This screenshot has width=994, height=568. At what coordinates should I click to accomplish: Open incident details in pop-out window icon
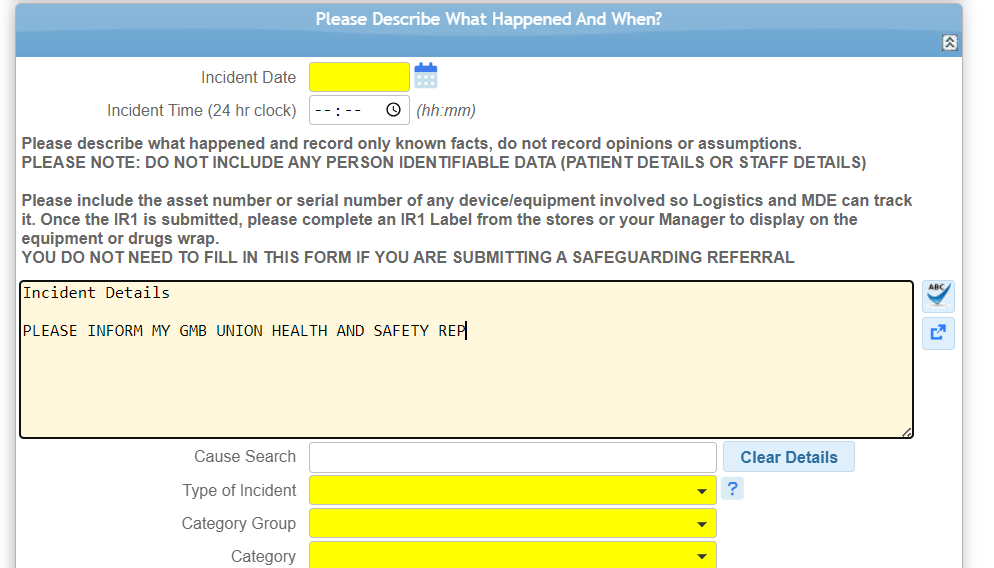[938, 332]
